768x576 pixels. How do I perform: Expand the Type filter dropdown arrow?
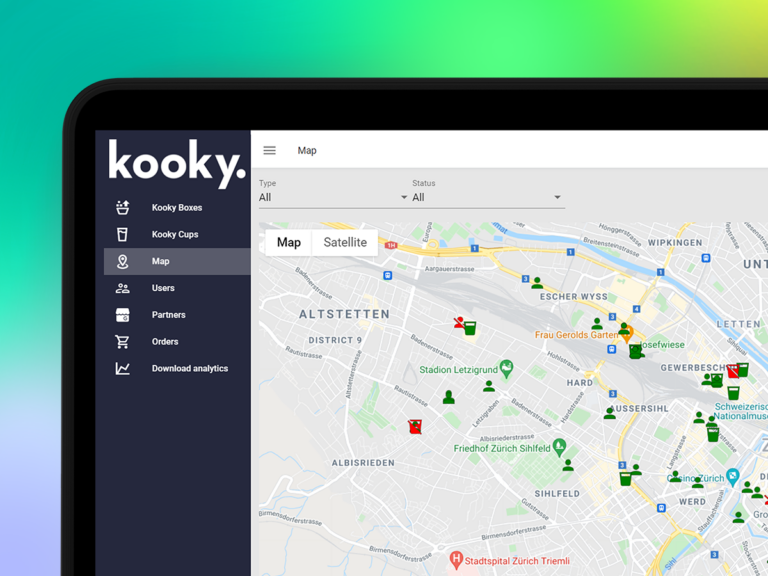coord(404,197)
